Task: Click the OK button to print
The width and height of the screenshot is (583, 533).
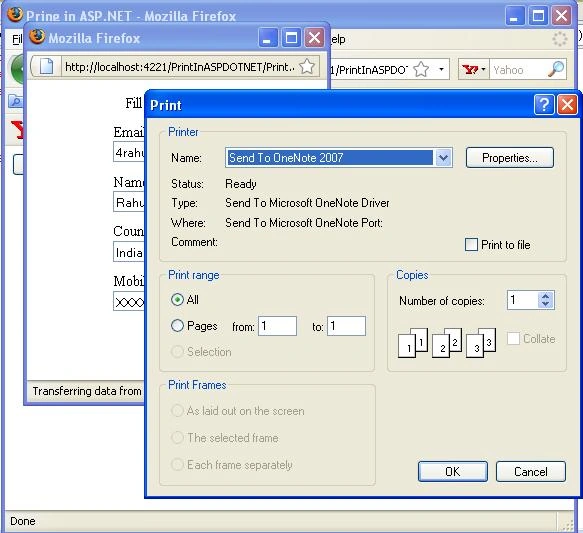Action: click(452, 472)
